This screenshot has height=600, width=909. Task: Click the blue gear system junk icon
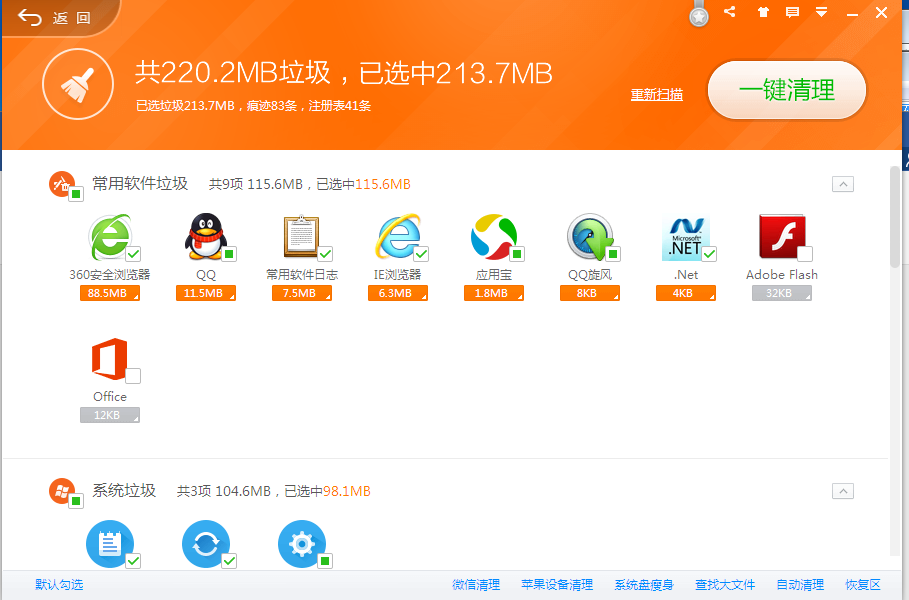coord(301,544)
